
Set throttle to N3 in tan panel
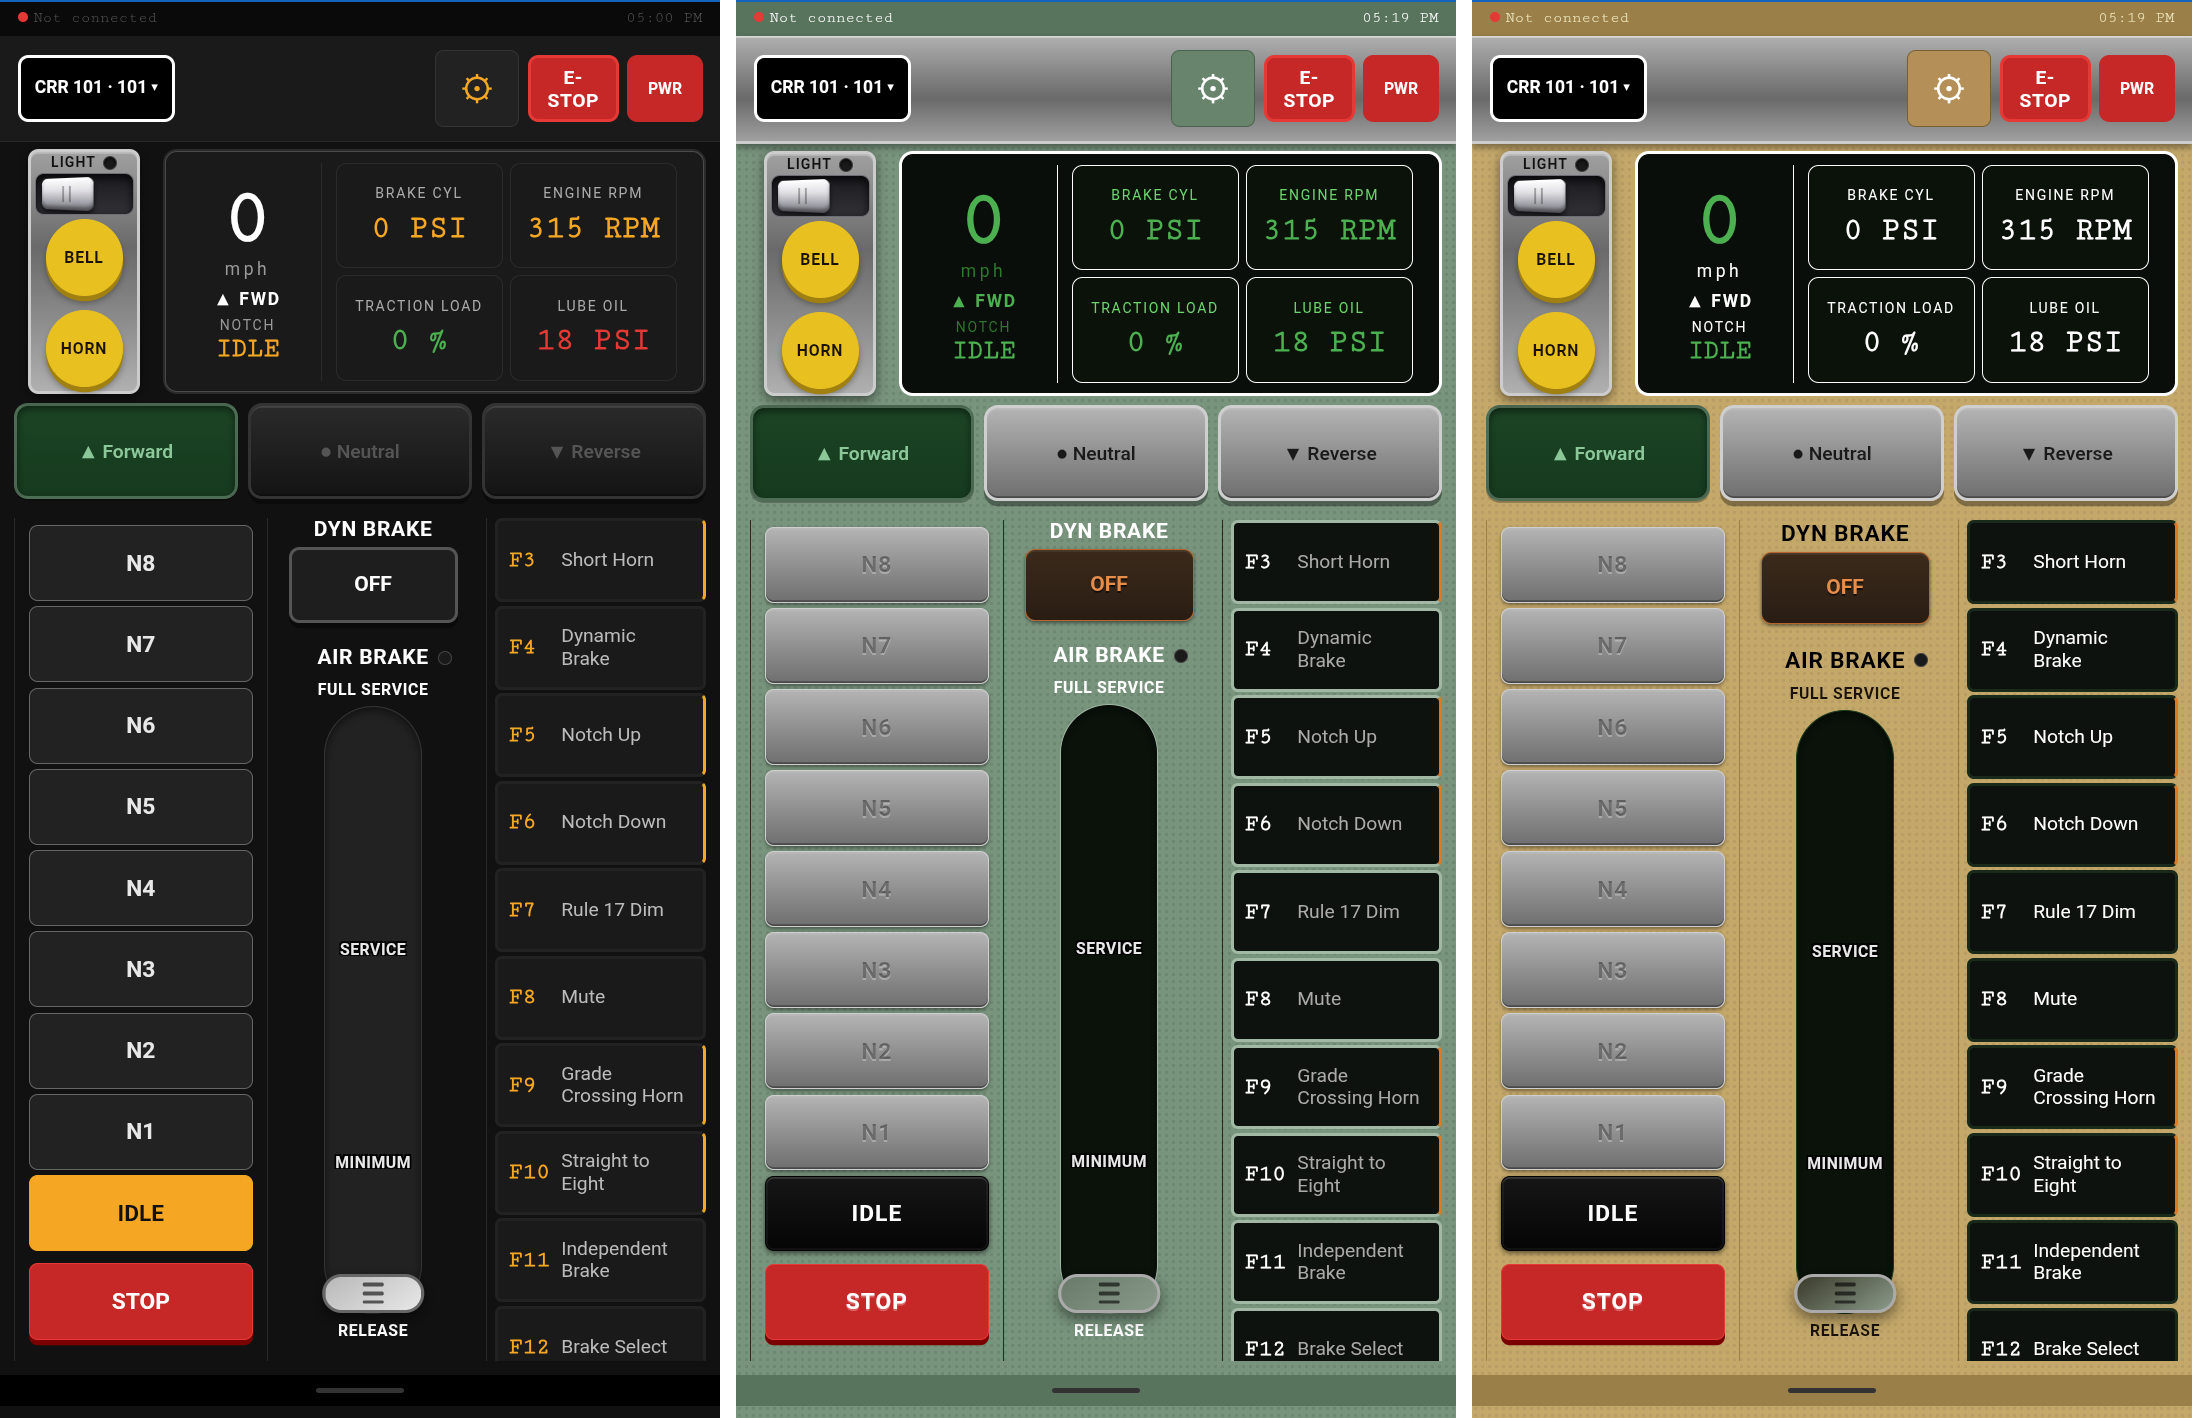pos(1613,970)
